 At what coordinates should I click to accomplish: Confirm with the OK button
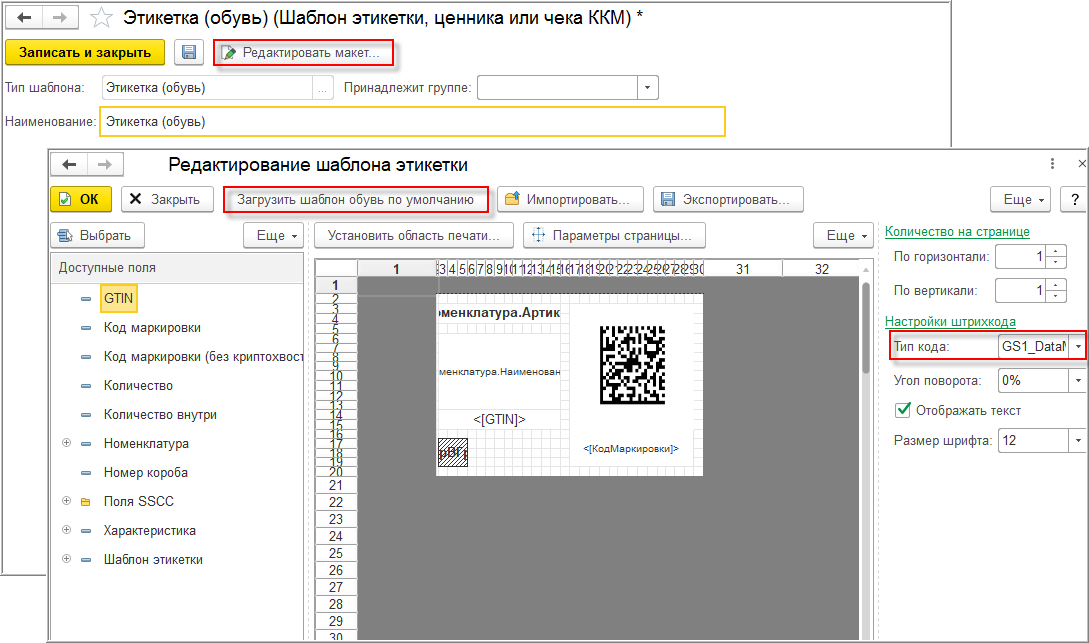coord(81,200)
